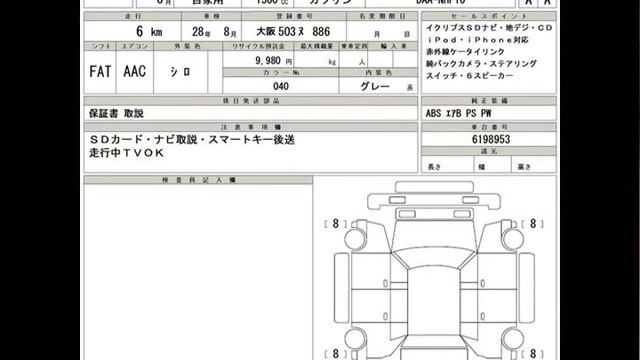This screenshot has height=360, width=640.
Task: Click the "車台番号" section header
Action: click(489, 127)
